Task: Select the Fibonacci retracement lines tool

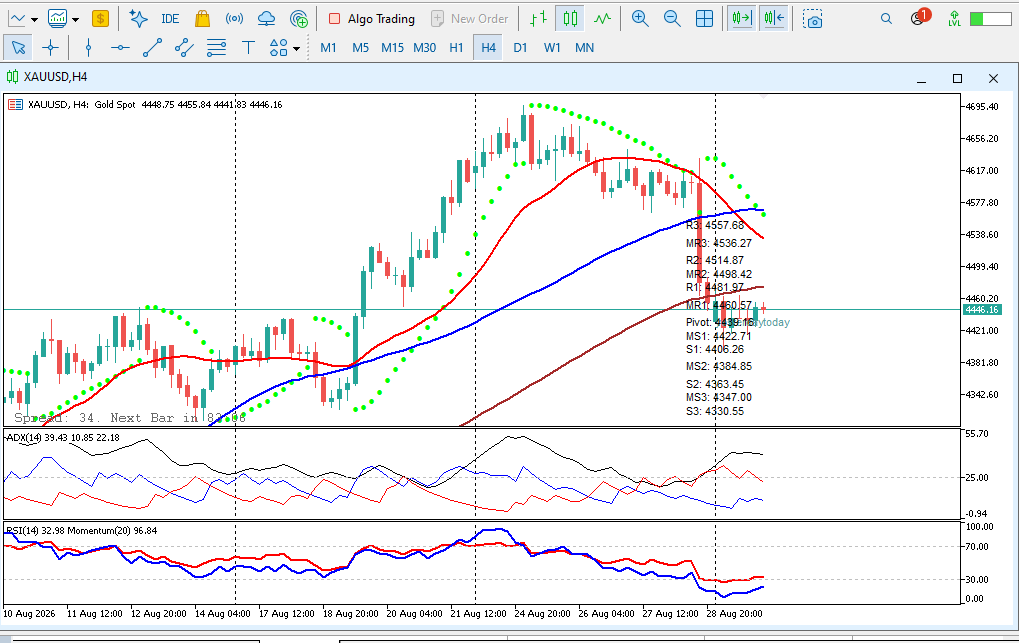Action: (216, 48)
